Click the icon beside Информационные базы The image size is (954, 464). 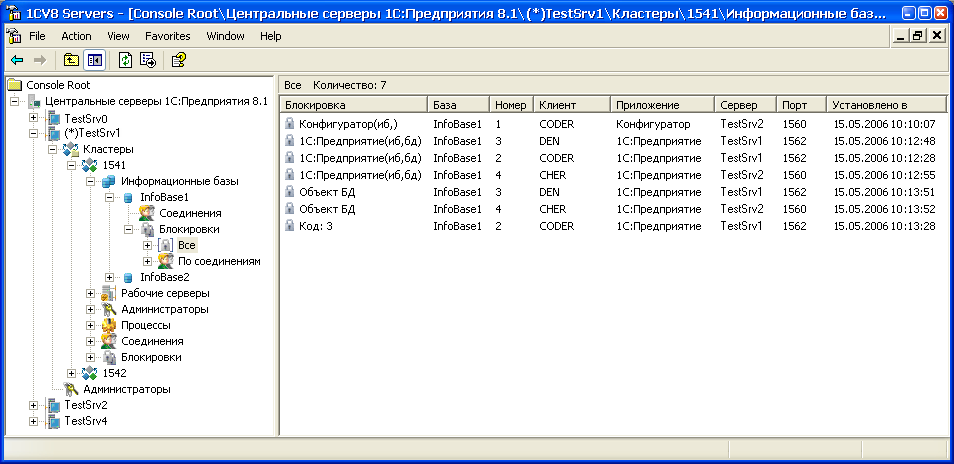(x=108, y=181)
